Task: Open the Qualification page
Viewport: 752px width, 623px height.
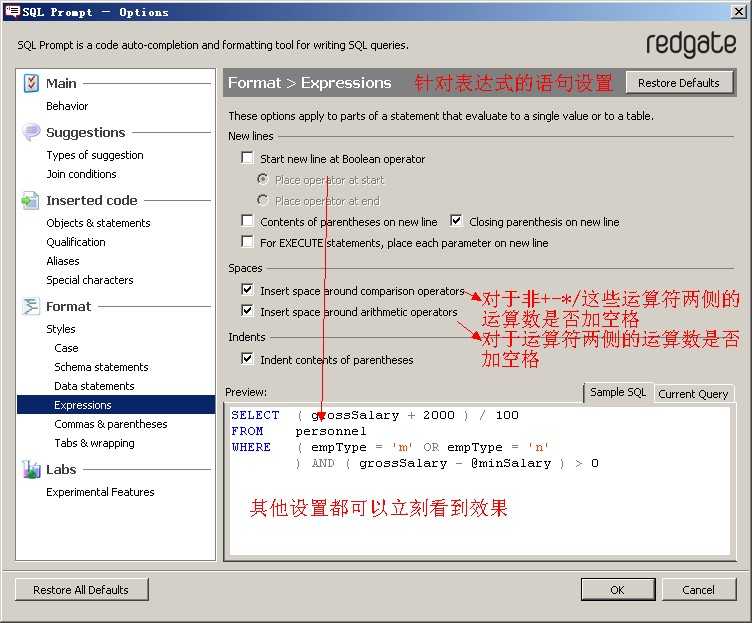Action: [76, 242]
